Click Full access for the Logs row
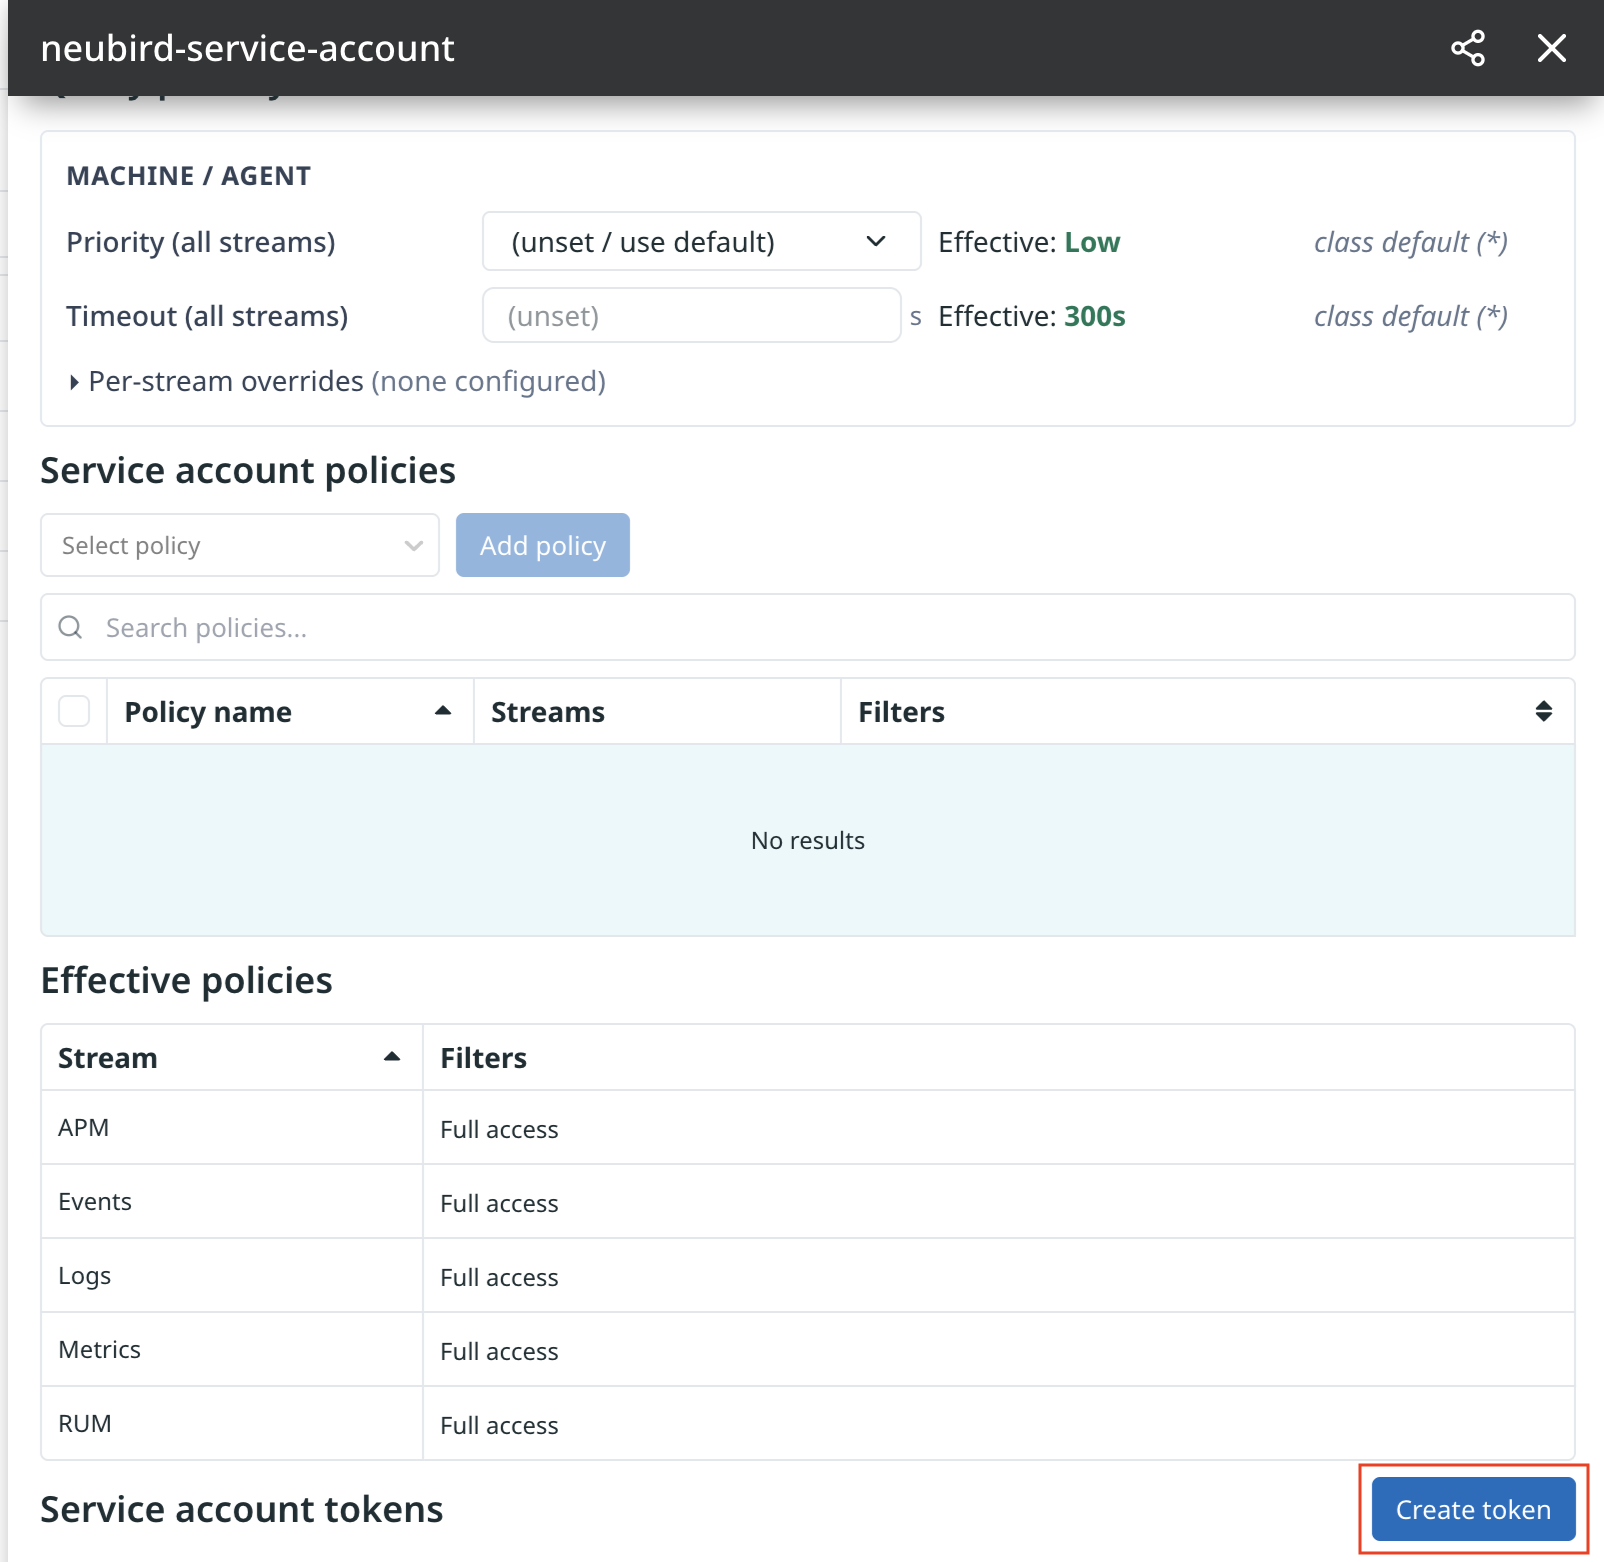The height and width of the screenshot is (1562, 1604). [499, 1277]
